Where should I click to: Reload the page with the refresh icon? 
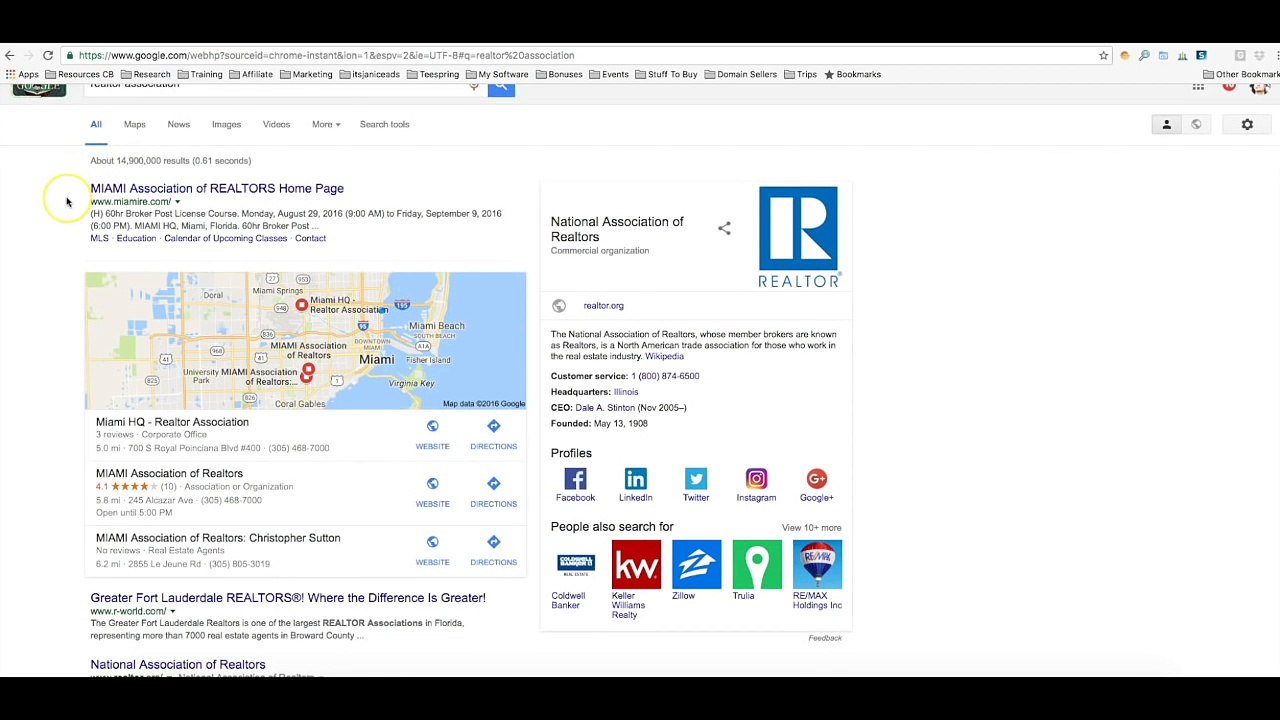coord(47,56)
